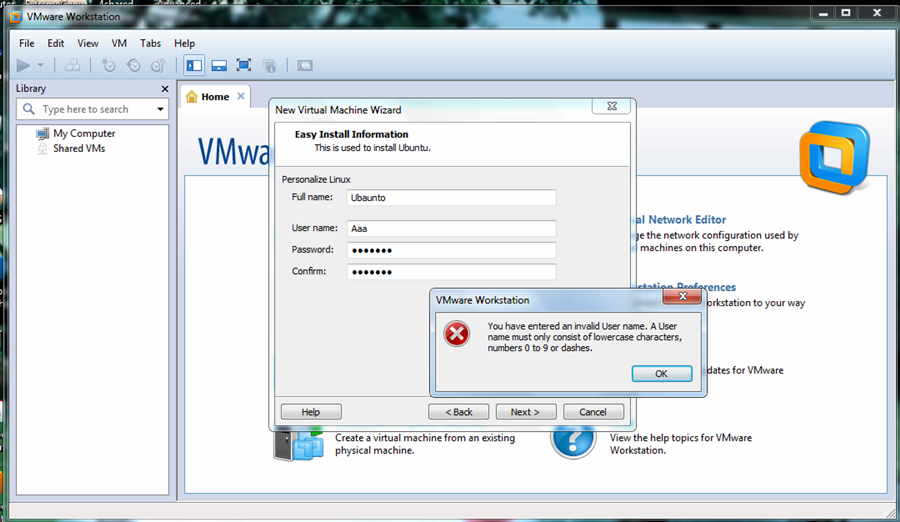The width and height of the screenshot is (900, 522).
Task: Click the red error icon in dialog
Action: tap(457, 334)
